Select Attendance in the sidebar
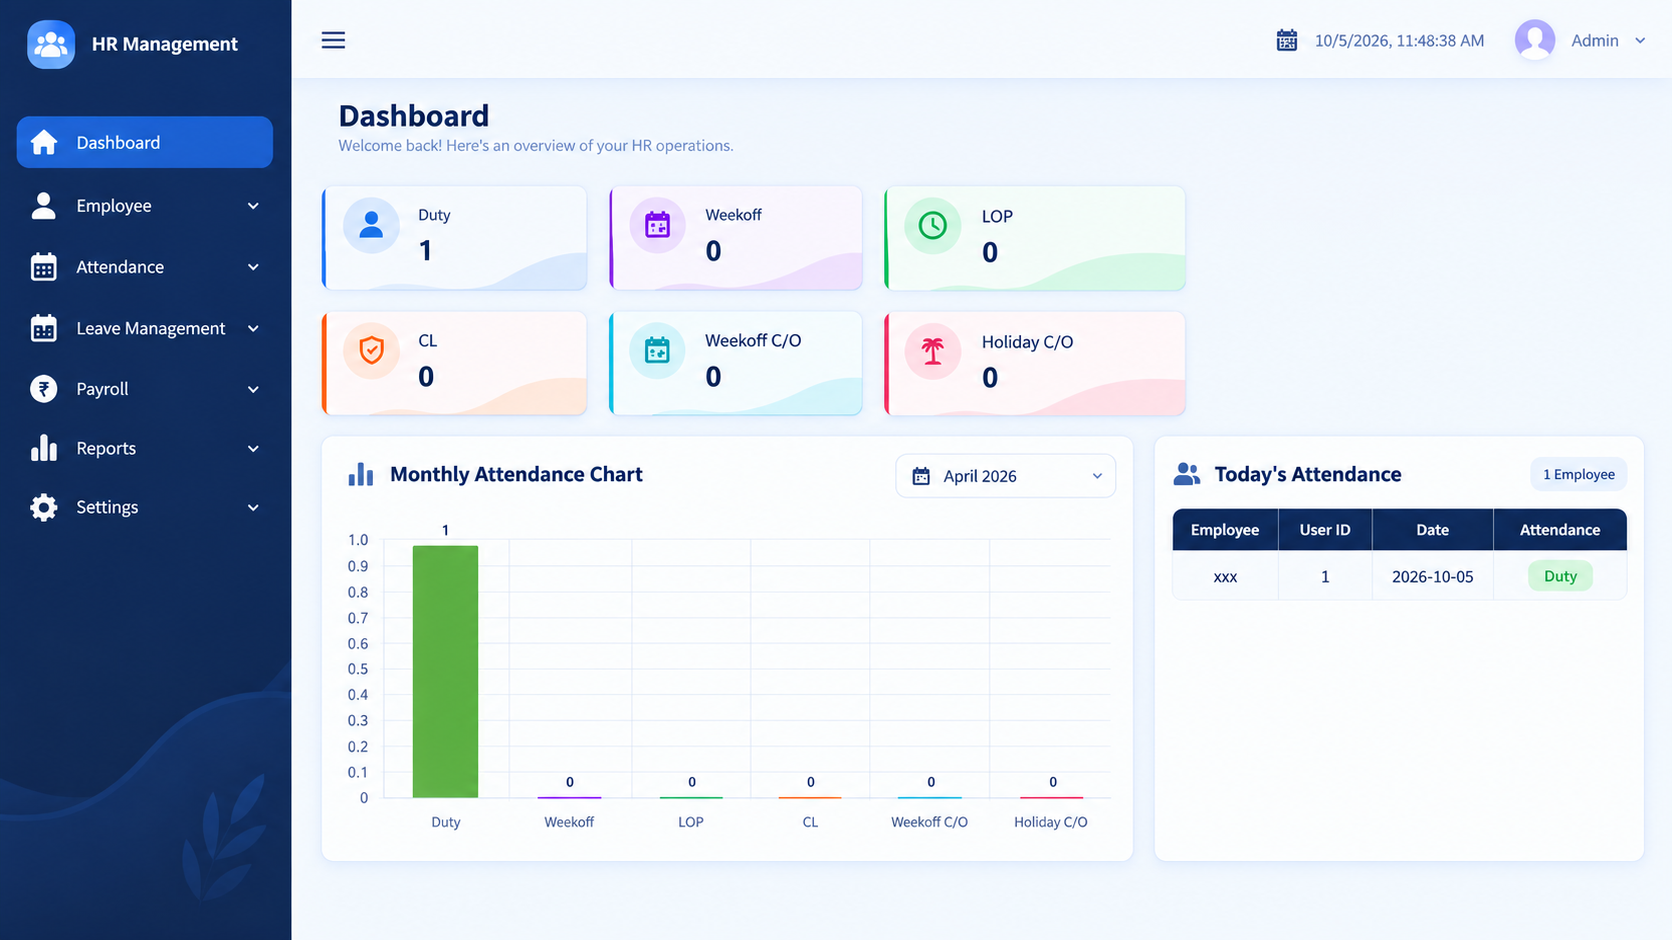The width and height of the screenshot is (1672, 940). (145, 267)
